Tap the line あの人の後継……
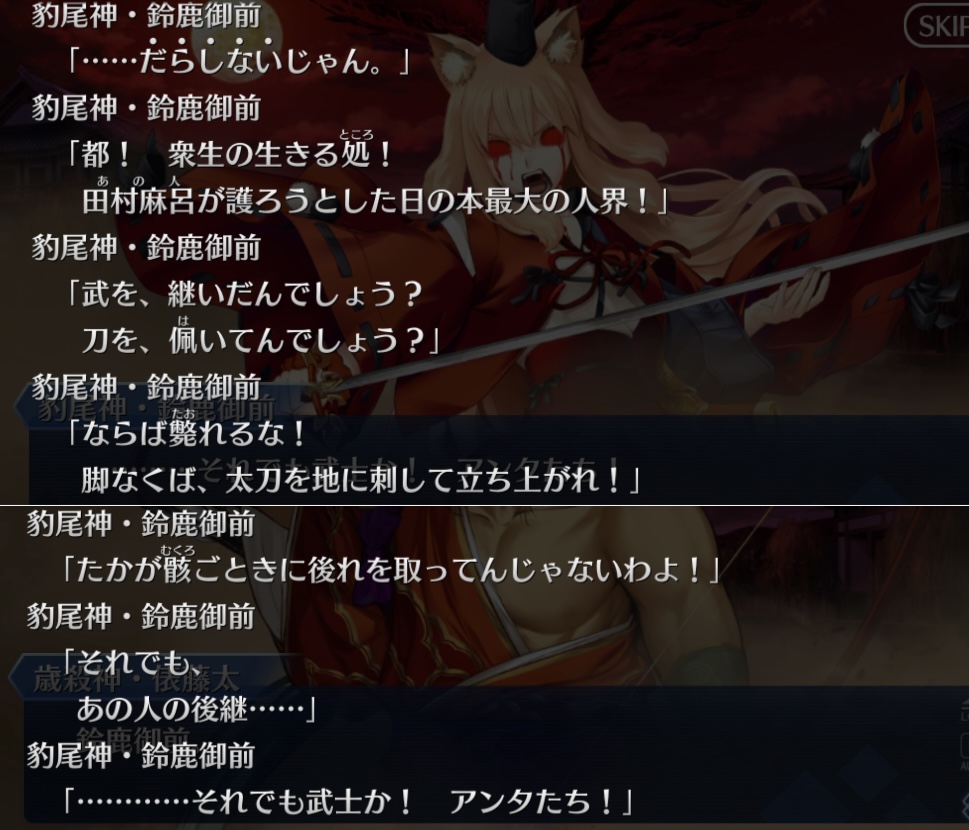The height and width of the screenshot is (830, 969). [x=197, y=709]
